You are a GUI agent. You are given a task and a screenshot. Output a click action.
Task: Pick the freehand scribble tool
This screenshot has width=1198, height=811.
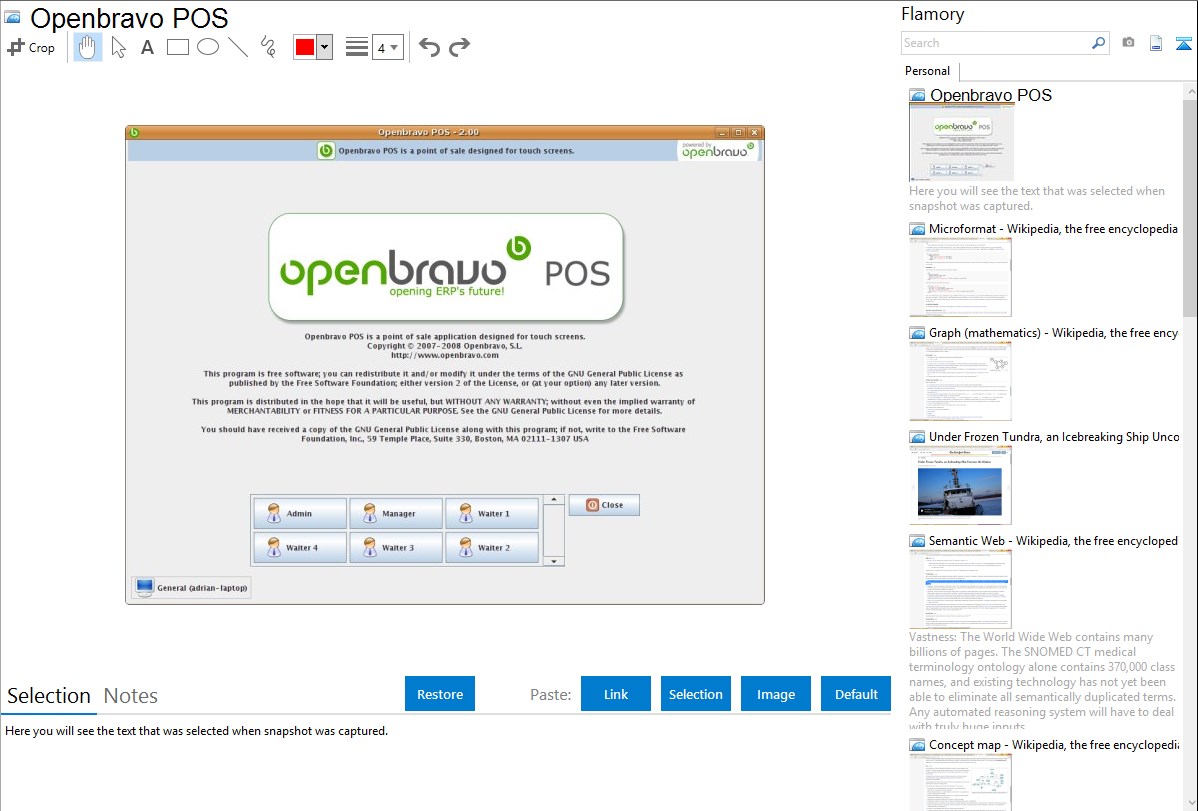coord(268,47)
